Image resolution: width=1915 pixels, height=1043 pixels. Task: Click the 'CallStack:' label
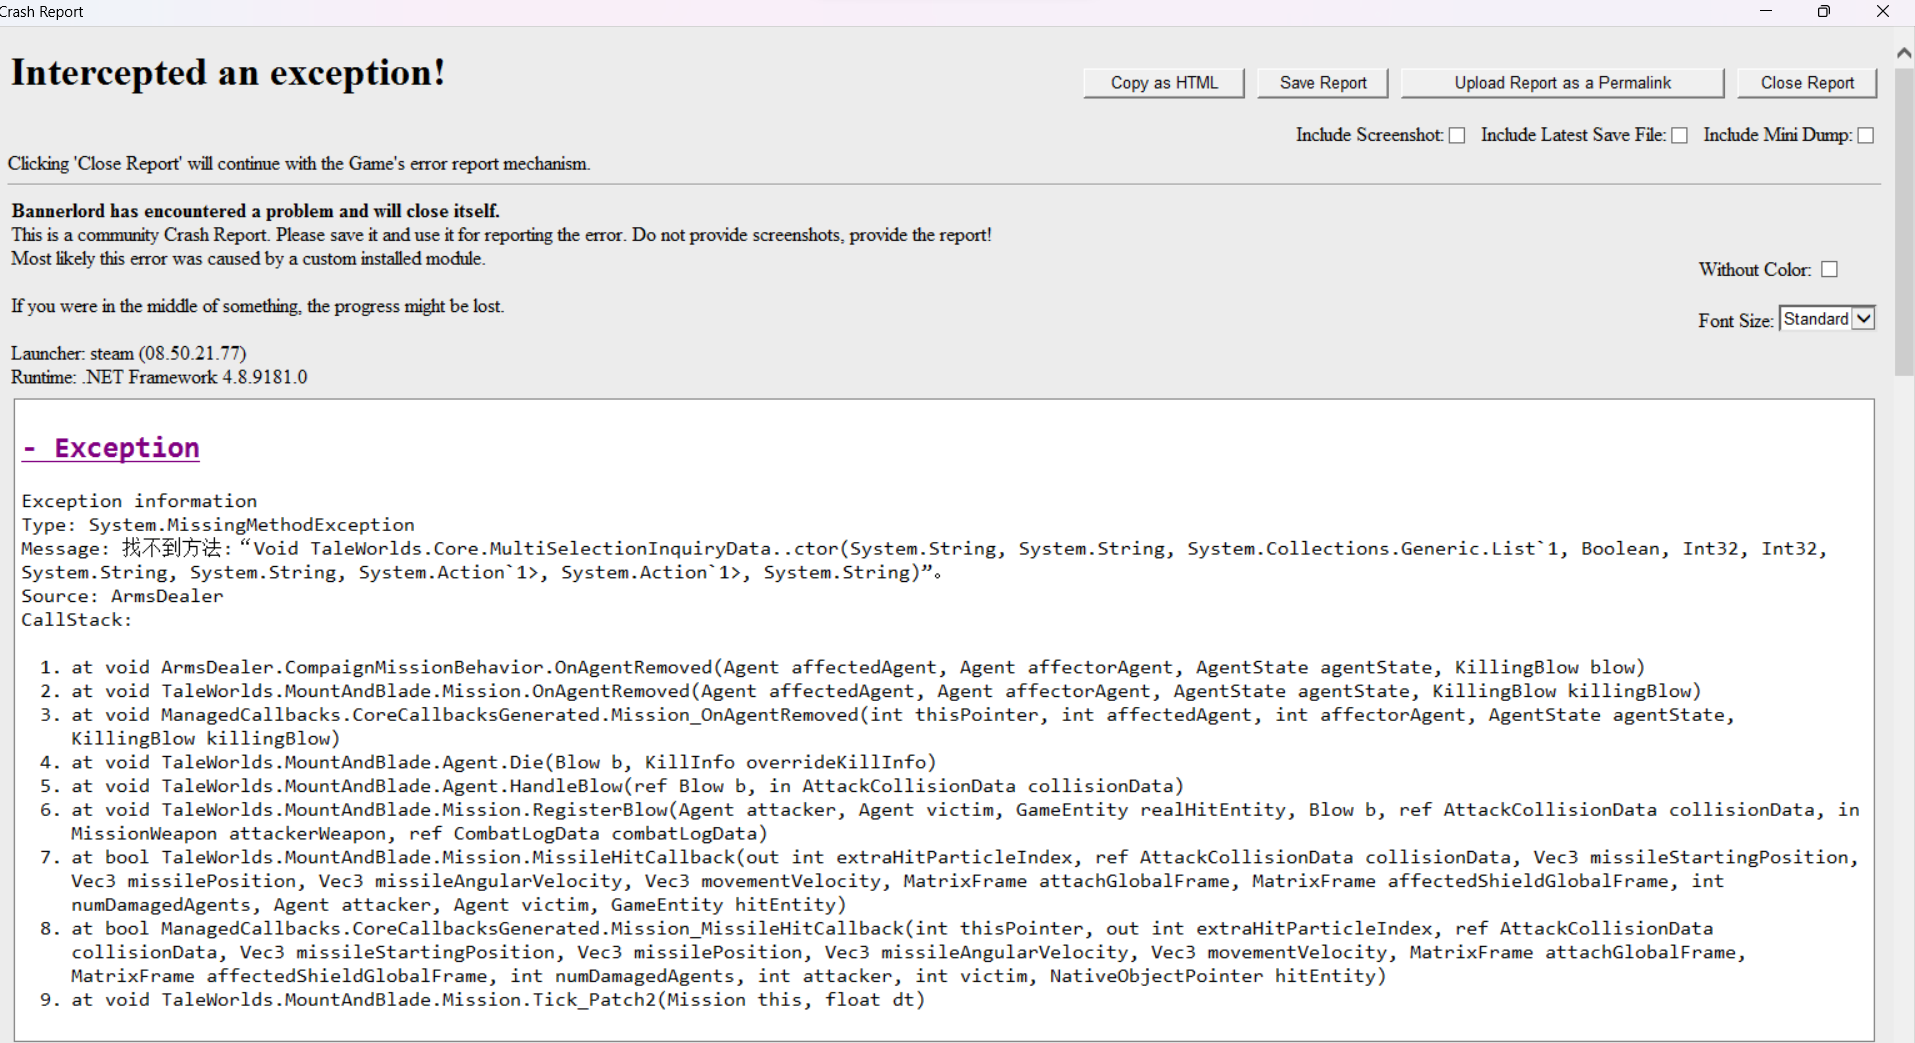[77, 620]
